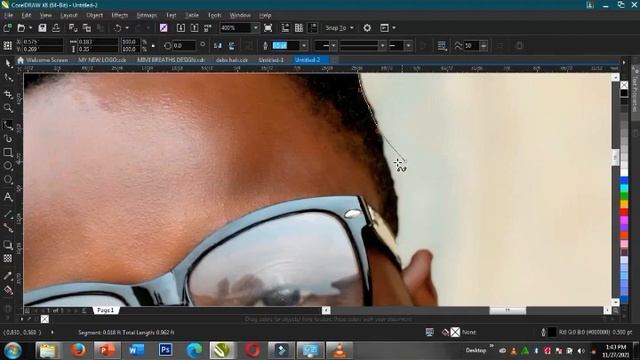Select the Interactive Fill tool
The image size is (640, 360).
(8, 290)
